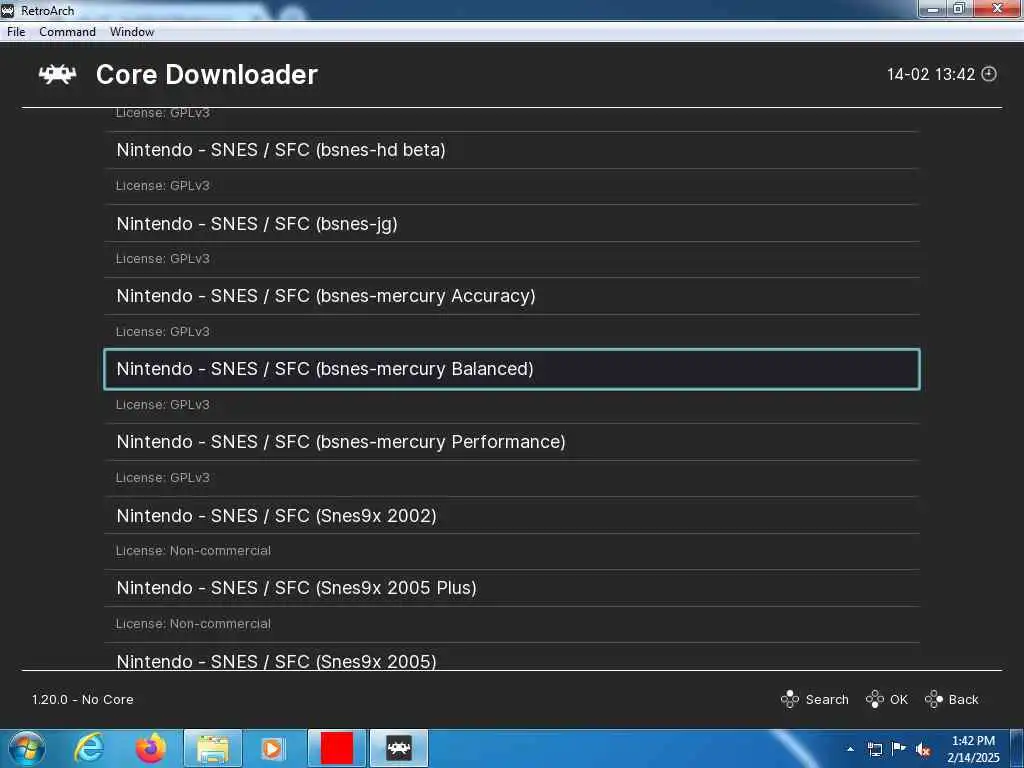Screen dimensions: 1024x768
Task: Click the OK gamepad icon
Action: tap(874, 699)
